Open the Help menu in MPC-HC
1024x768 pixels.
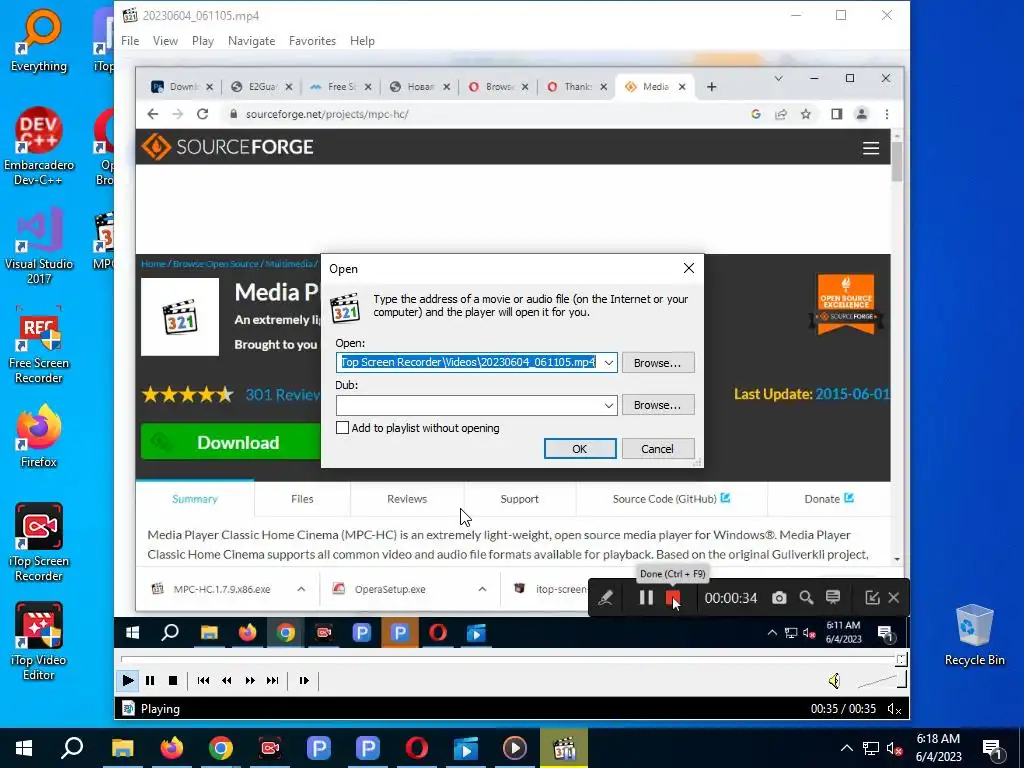click(x=362, y=40)
